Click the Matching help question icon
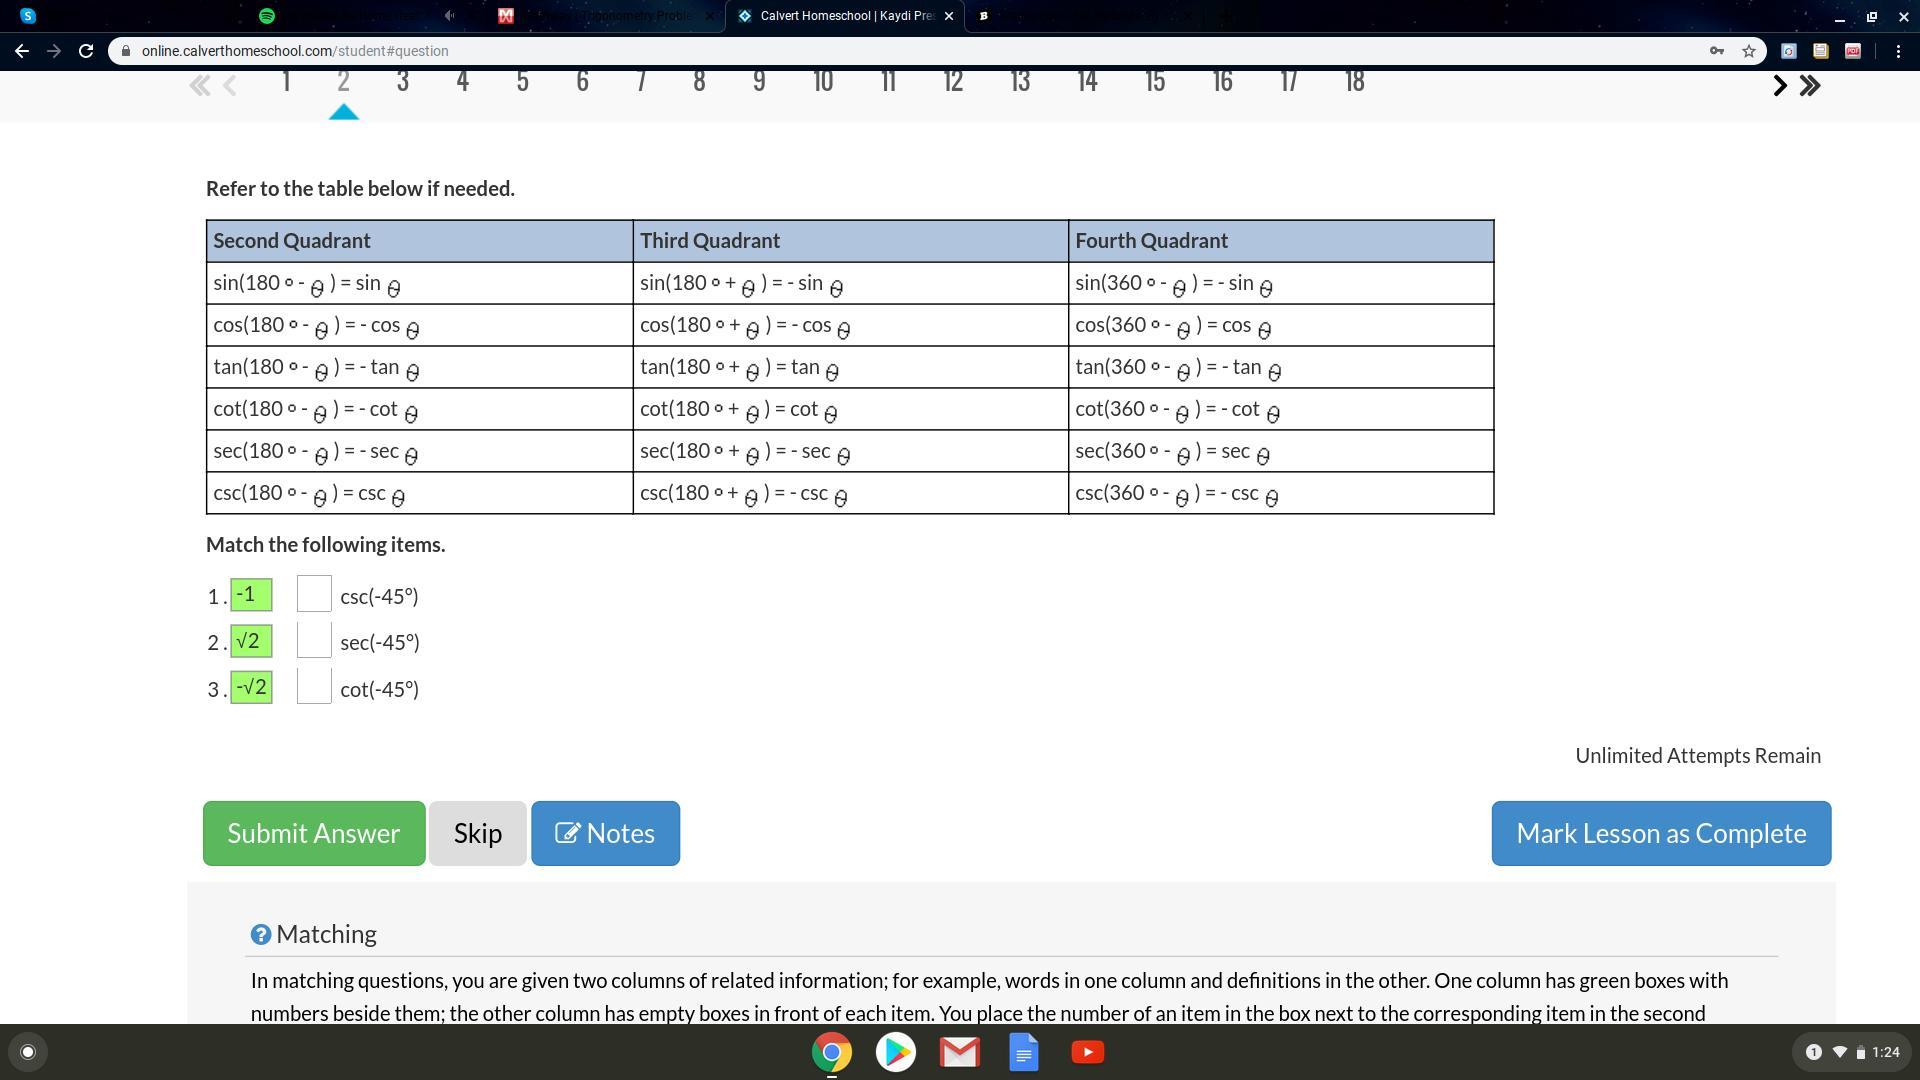 (260, 935)
